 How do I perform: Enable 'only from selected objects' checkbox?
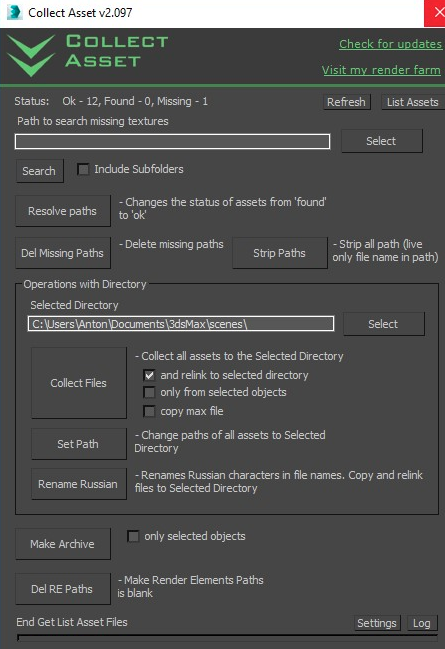pos(149,392)
